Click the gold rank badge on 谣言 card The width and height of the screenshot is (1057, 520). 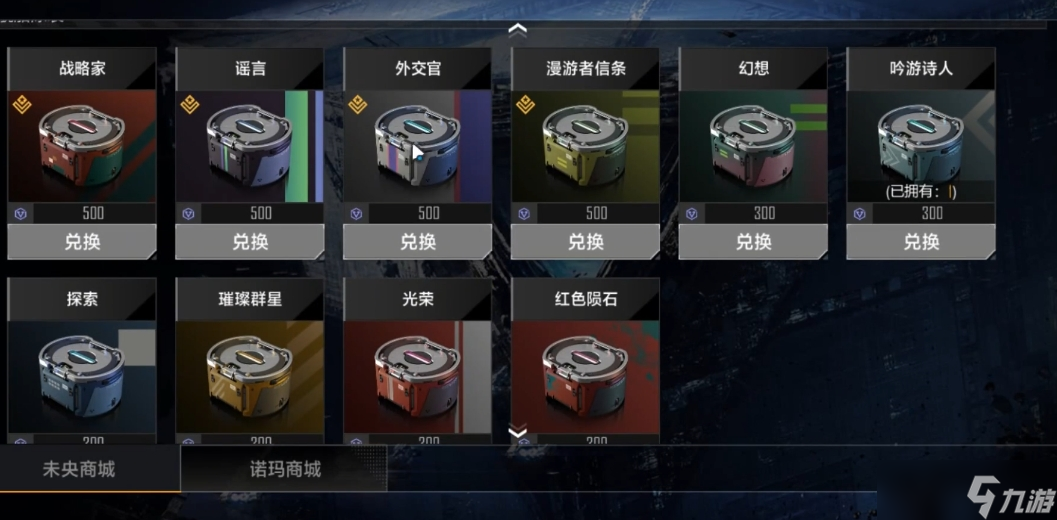[x=190, y=105]
